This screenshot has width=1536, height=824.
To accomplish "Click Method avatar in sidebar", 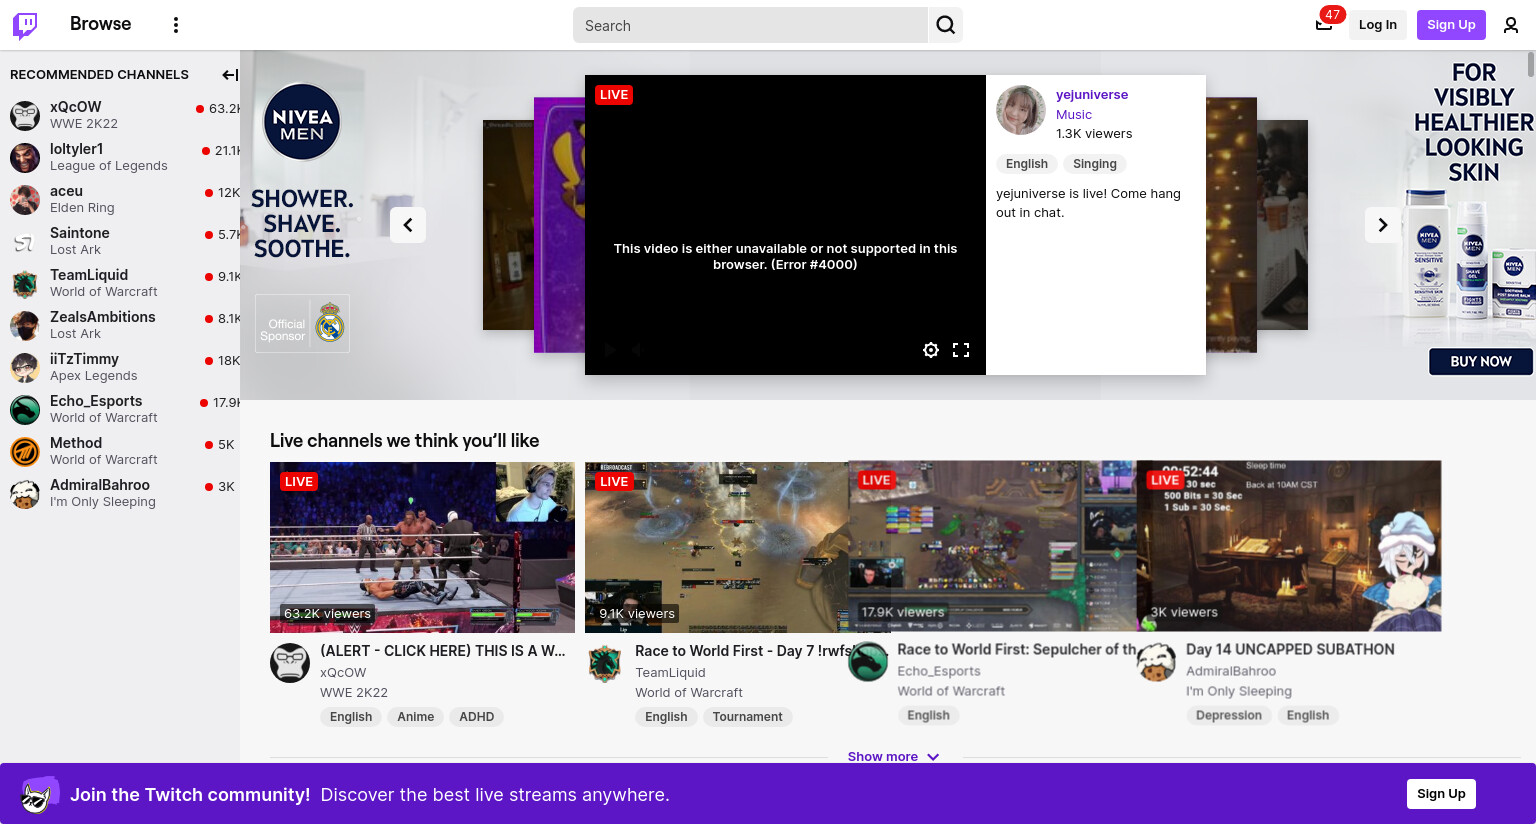I will [25, 451].
